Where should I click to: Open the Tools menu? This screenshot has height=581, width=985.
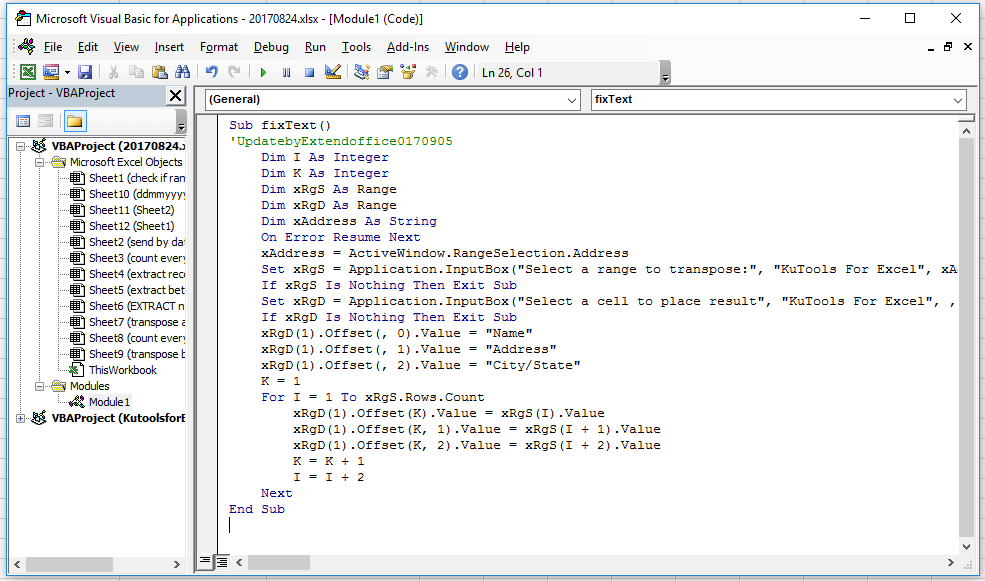click(x=356, y=47)
